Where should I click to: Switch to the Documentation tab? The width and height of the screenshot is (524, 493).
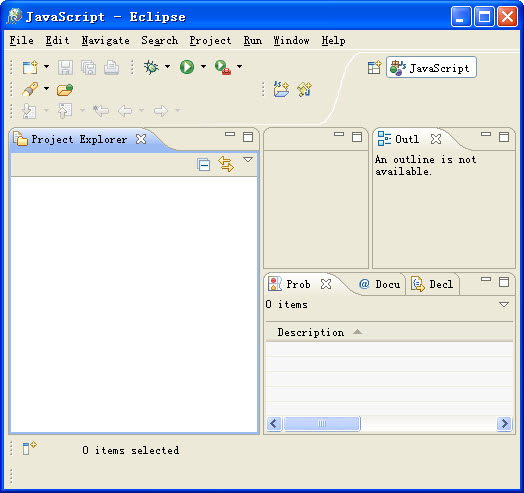379,284
